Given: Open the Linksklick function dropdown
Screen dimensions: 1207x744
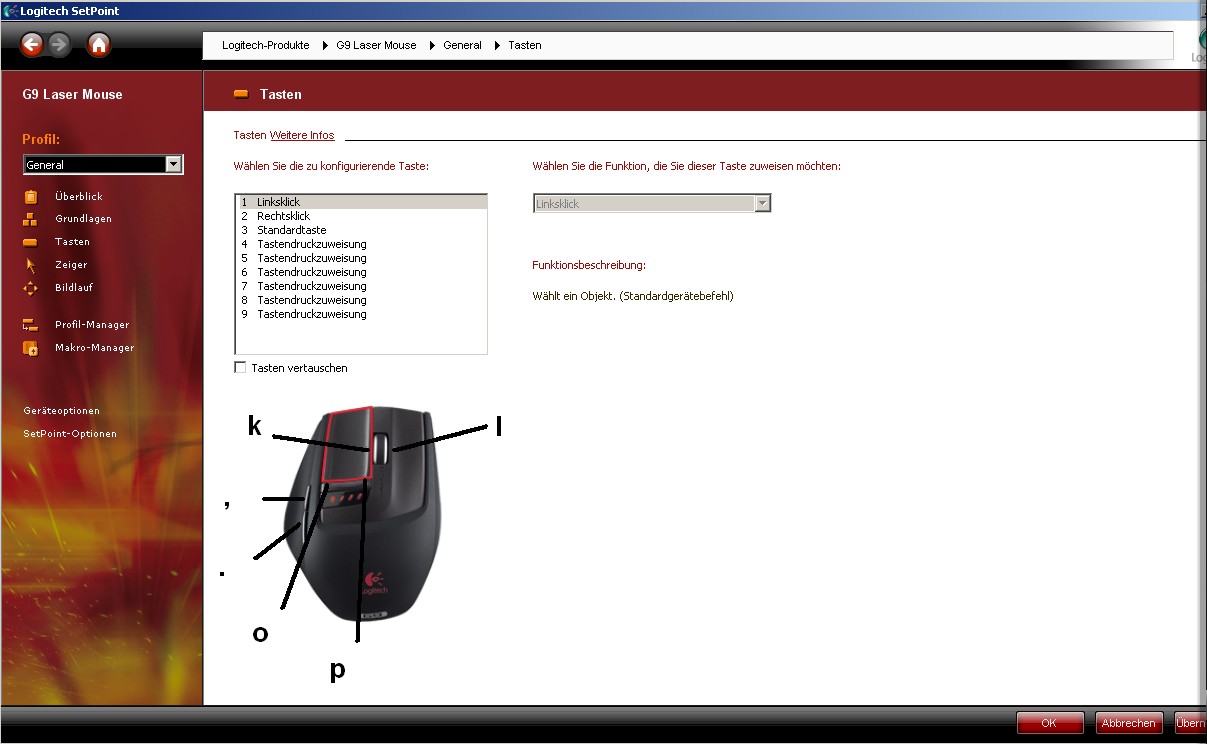Looking at the screenshot, I should [x=652, y=203].
